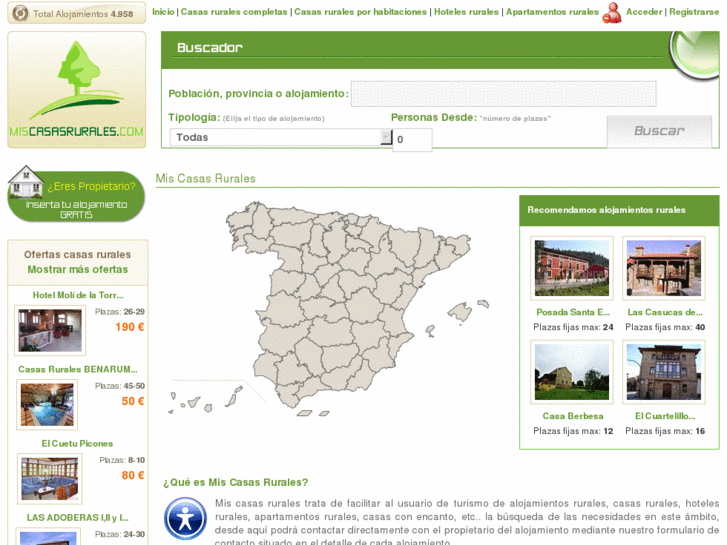Click the Canary Islands on the map

point(205,400)
